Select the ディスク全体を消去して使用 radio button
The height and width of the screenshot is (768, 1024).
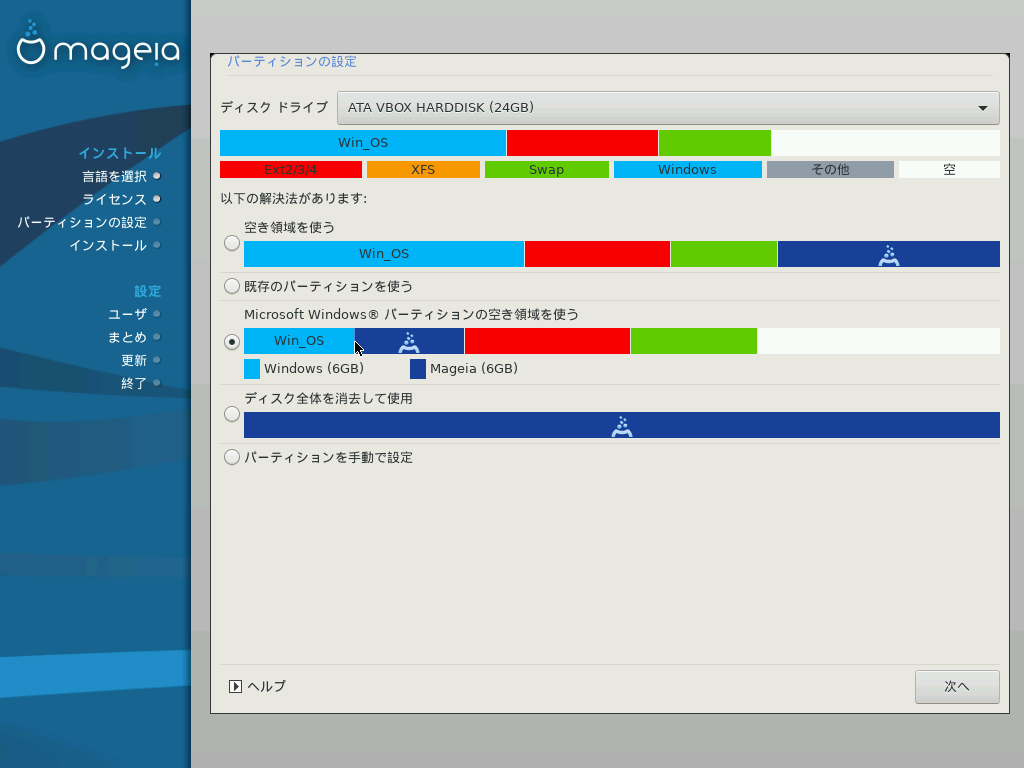pos(232,414)
